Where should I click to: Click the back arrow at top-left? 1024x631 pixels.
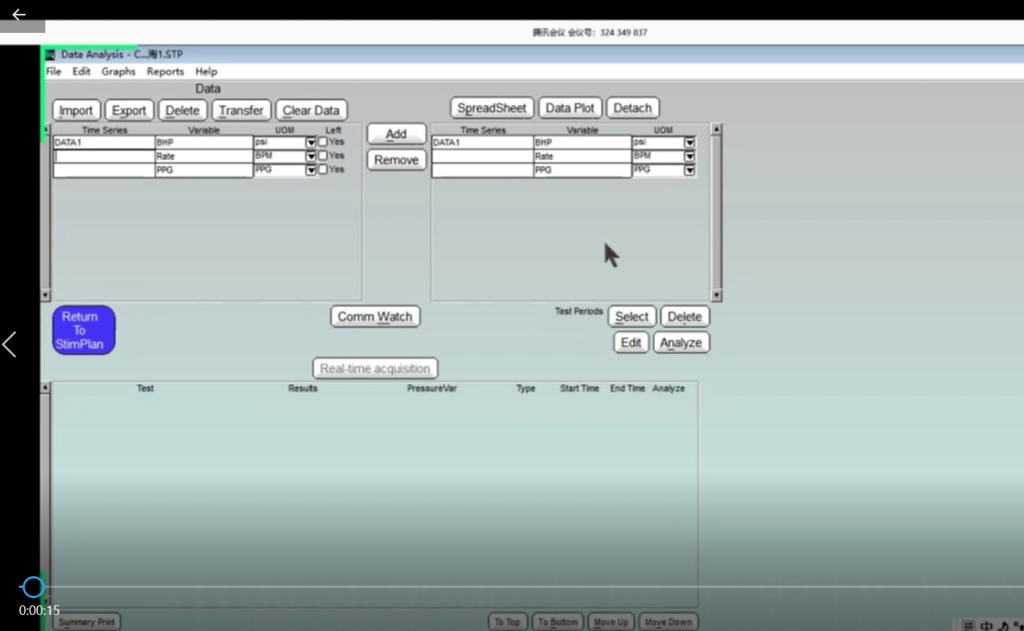click(18, 15)
